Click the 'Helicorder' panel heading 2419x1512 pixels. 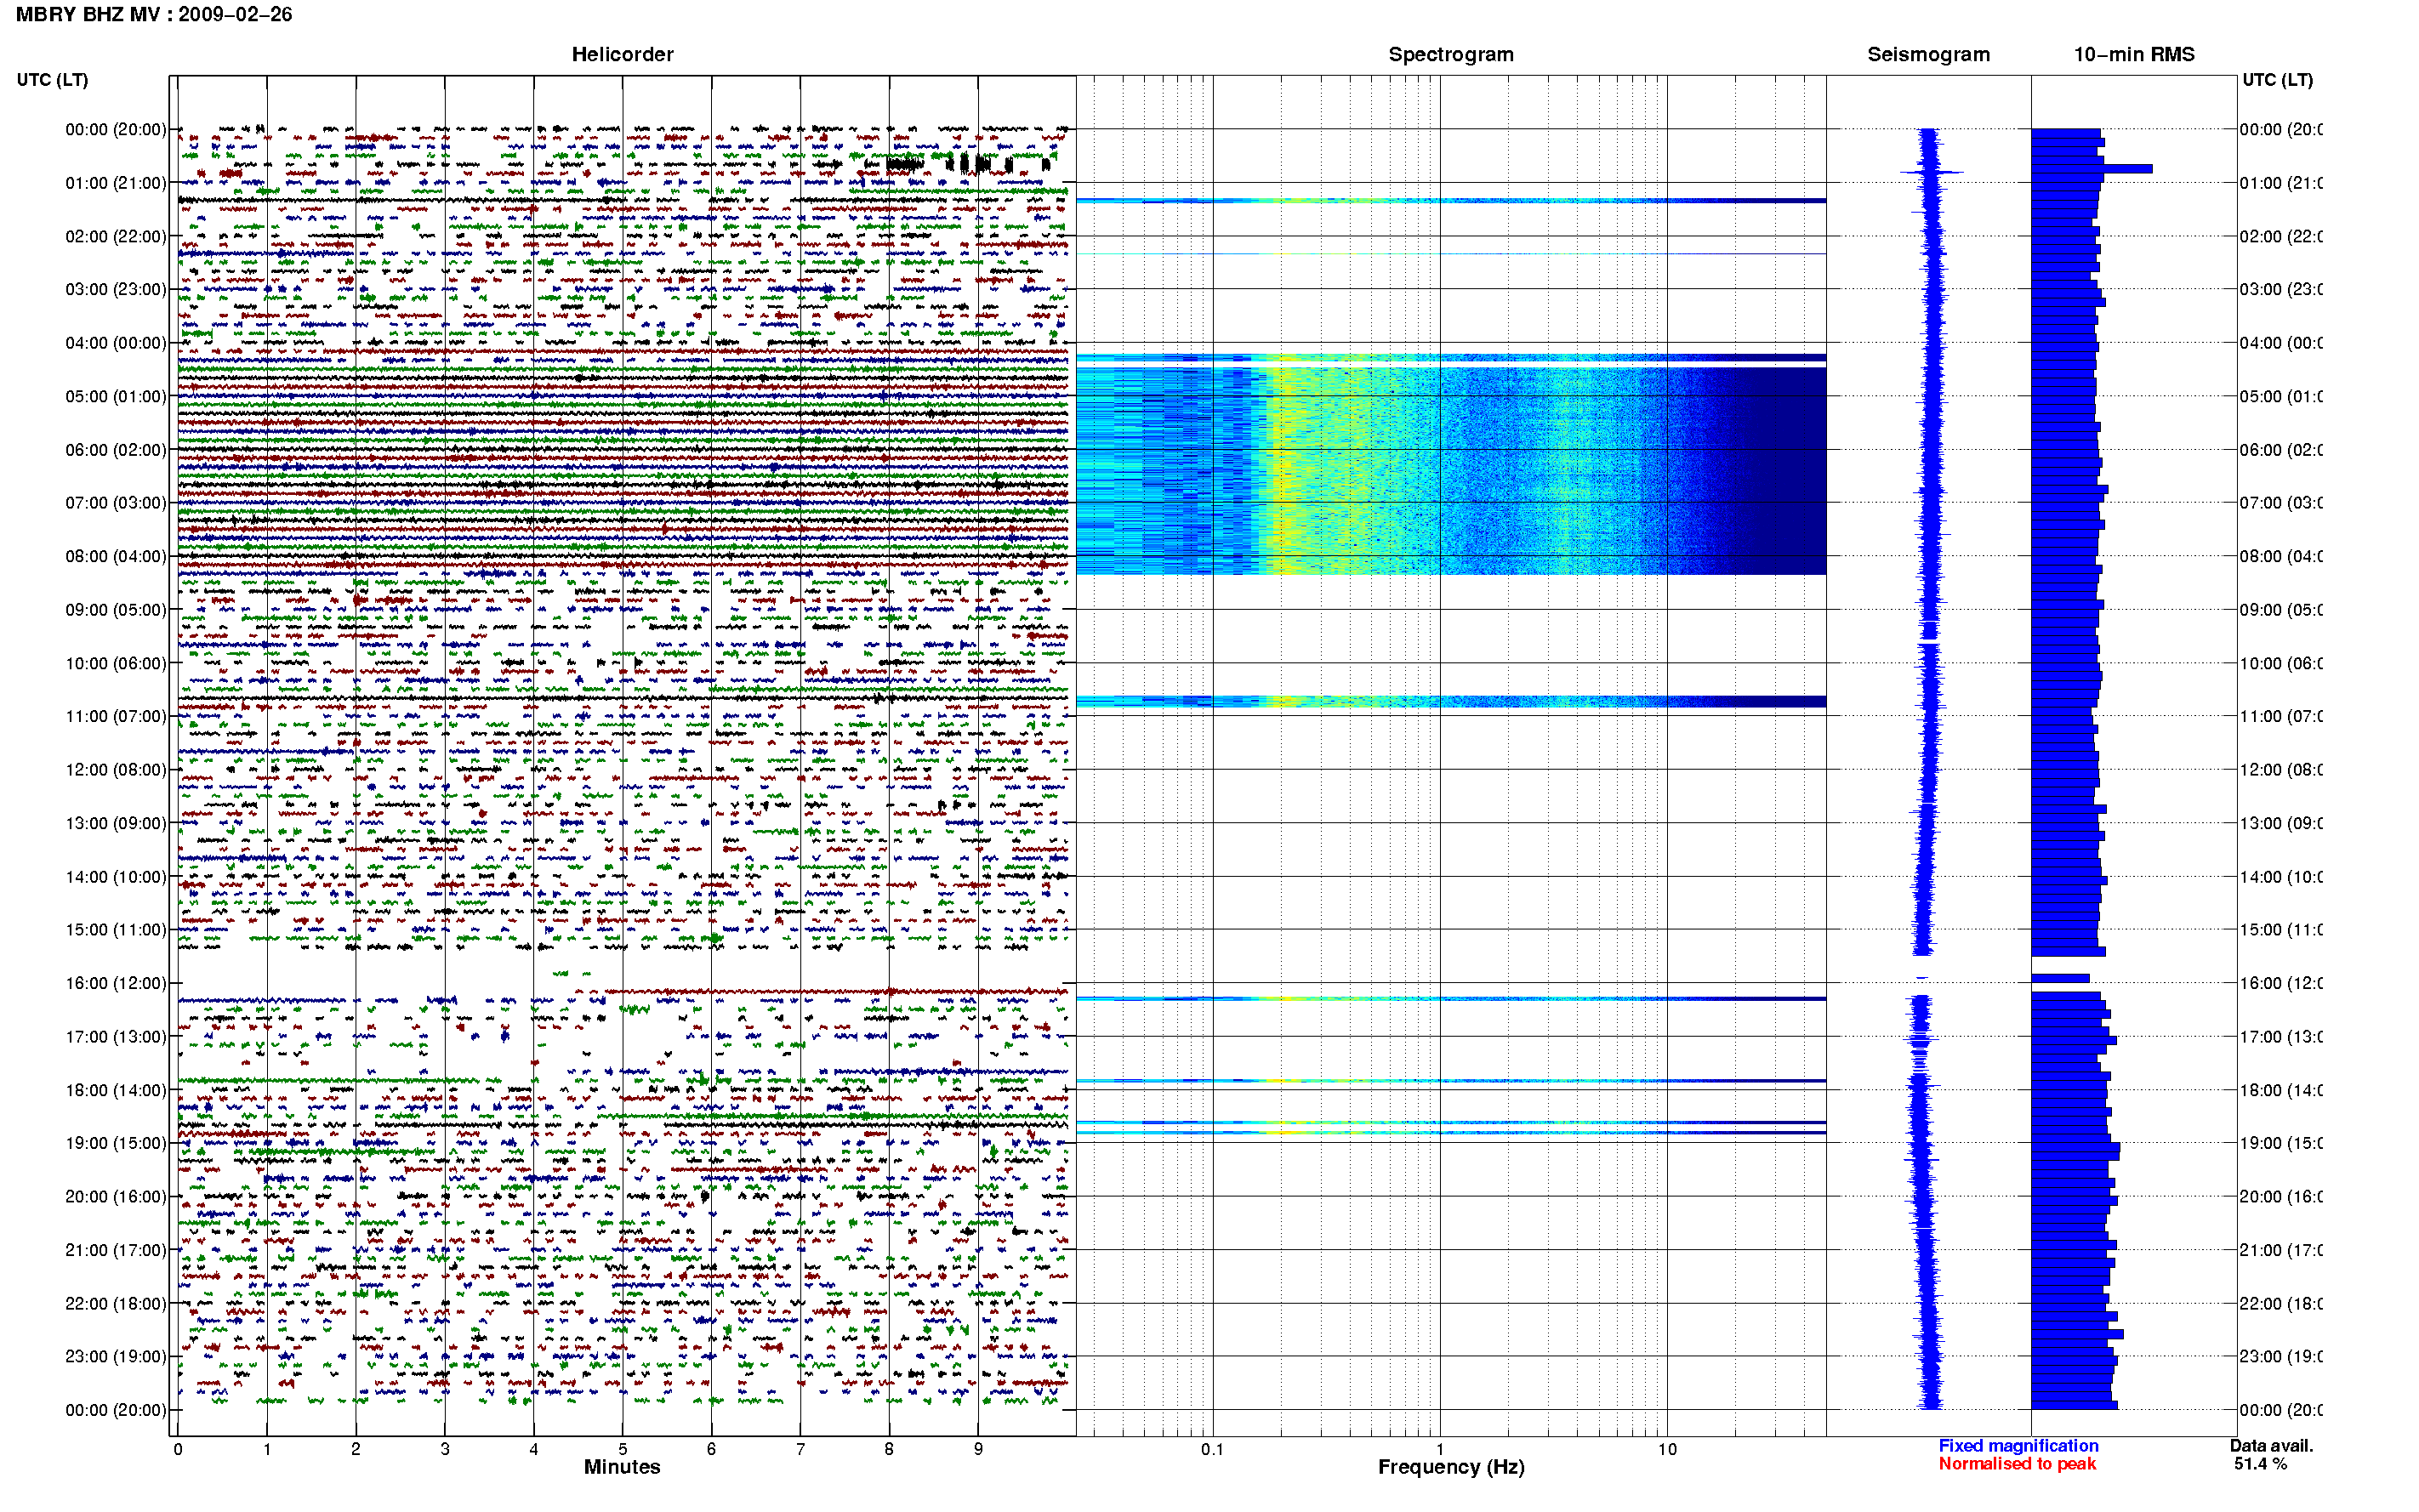[x=622, y=55]
